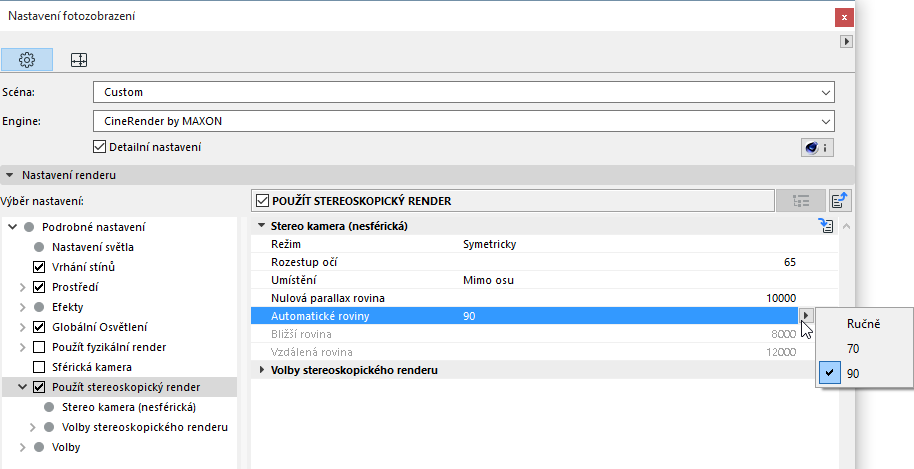Screen dimensions: 914x469
Task: Select Nastavení světla in the settings tree
Action: point(93,247)
